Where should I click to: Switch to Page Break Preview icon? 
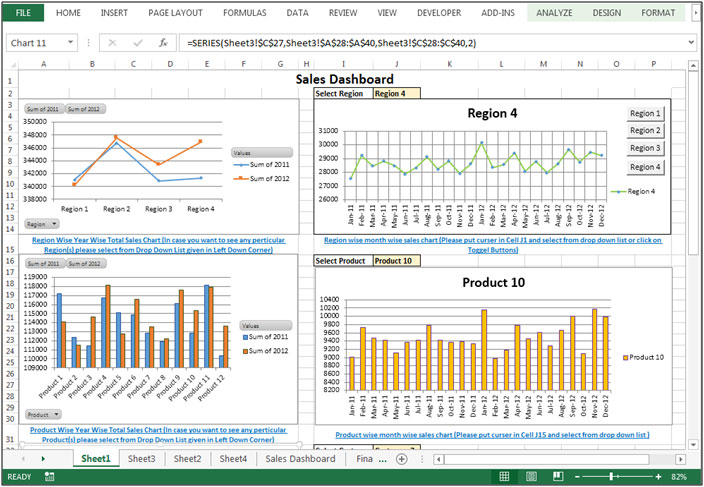pyautogui.click(x=558, y=476)
